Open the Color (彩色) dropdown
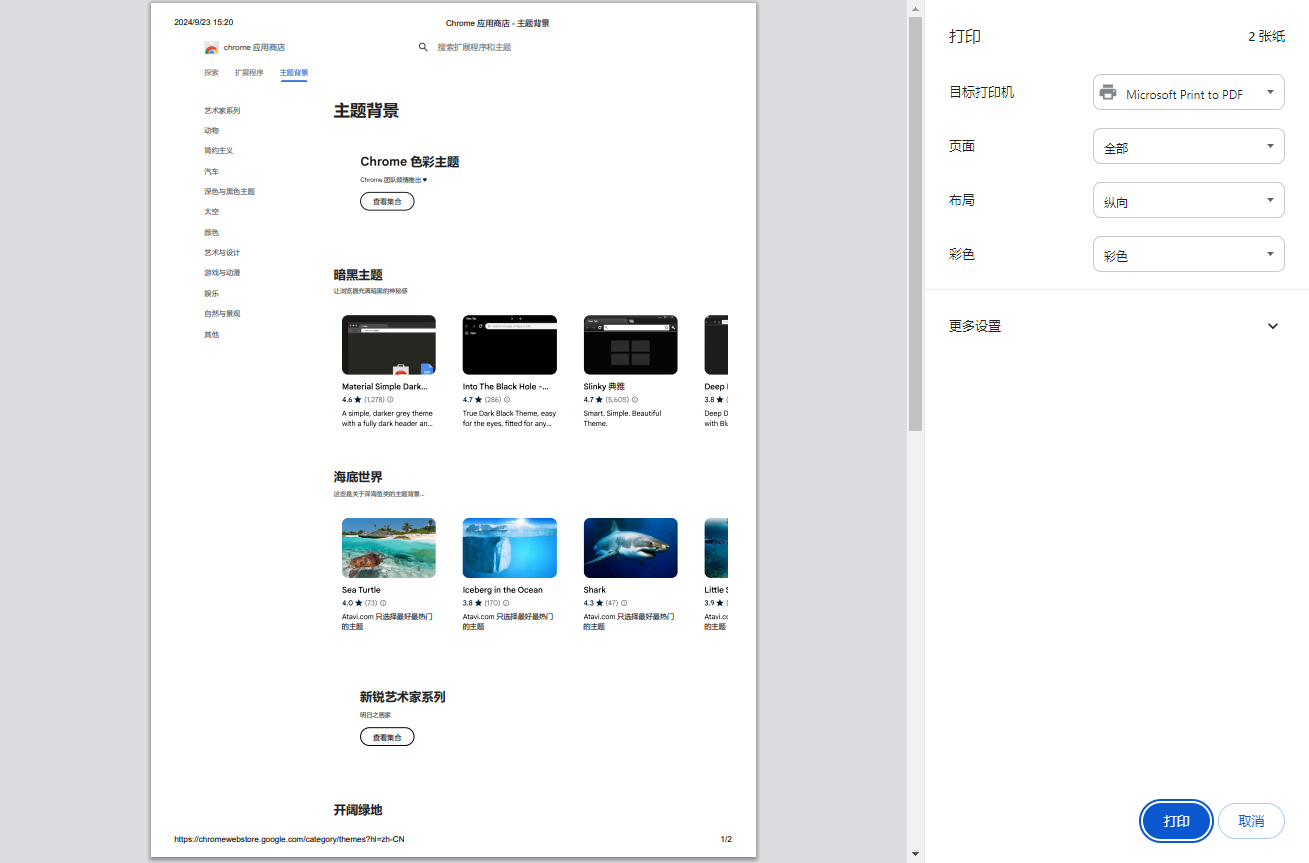 1189,255
